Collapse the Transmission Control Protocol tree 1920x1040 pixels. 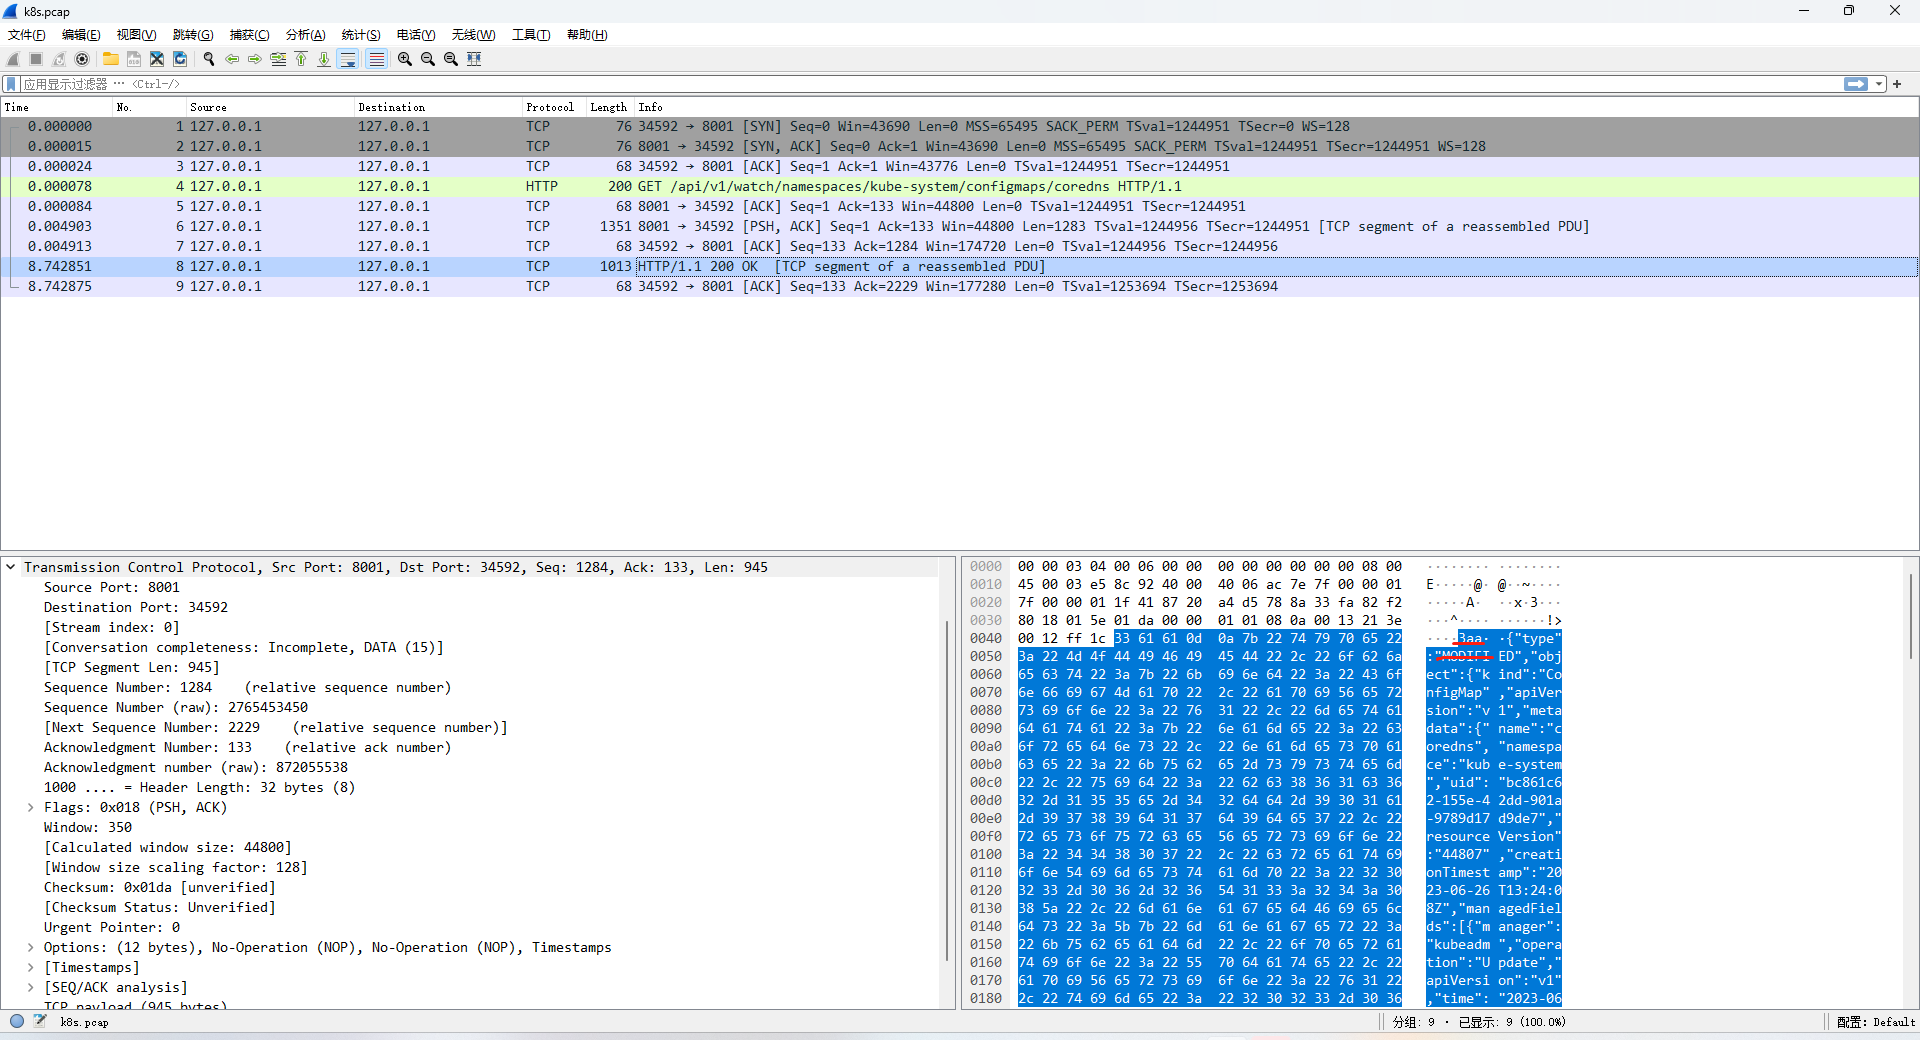11,567
